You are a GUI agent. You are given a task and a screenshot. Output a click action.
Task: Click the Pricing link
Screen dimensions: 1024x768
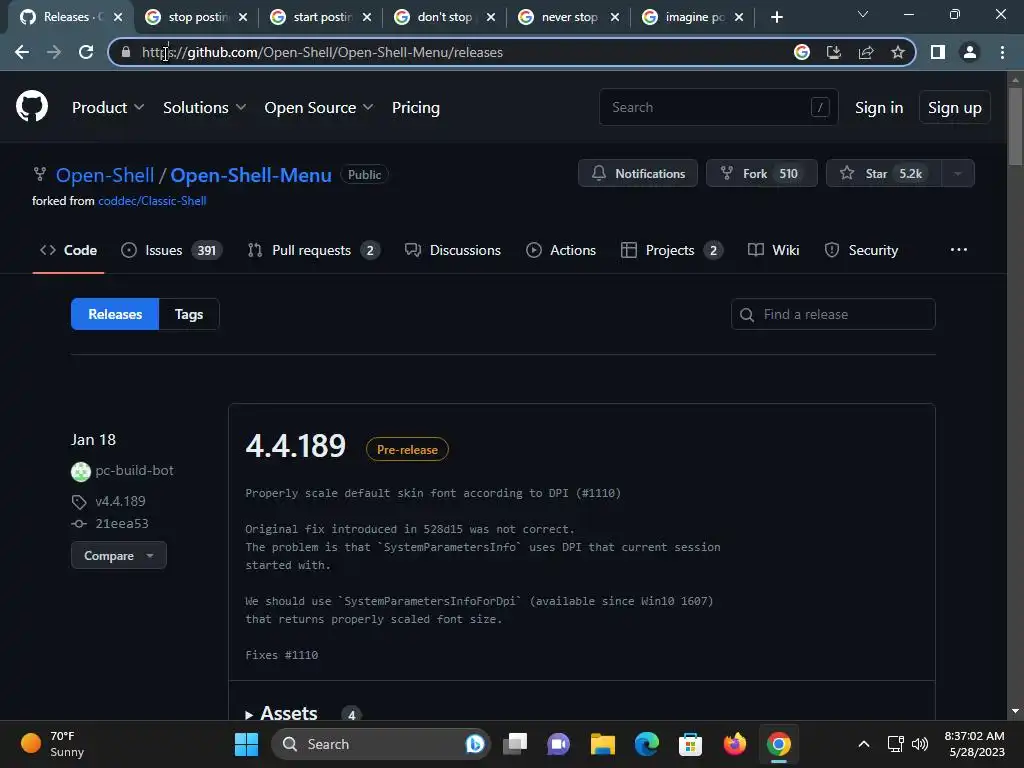click(x=415, y=108)
